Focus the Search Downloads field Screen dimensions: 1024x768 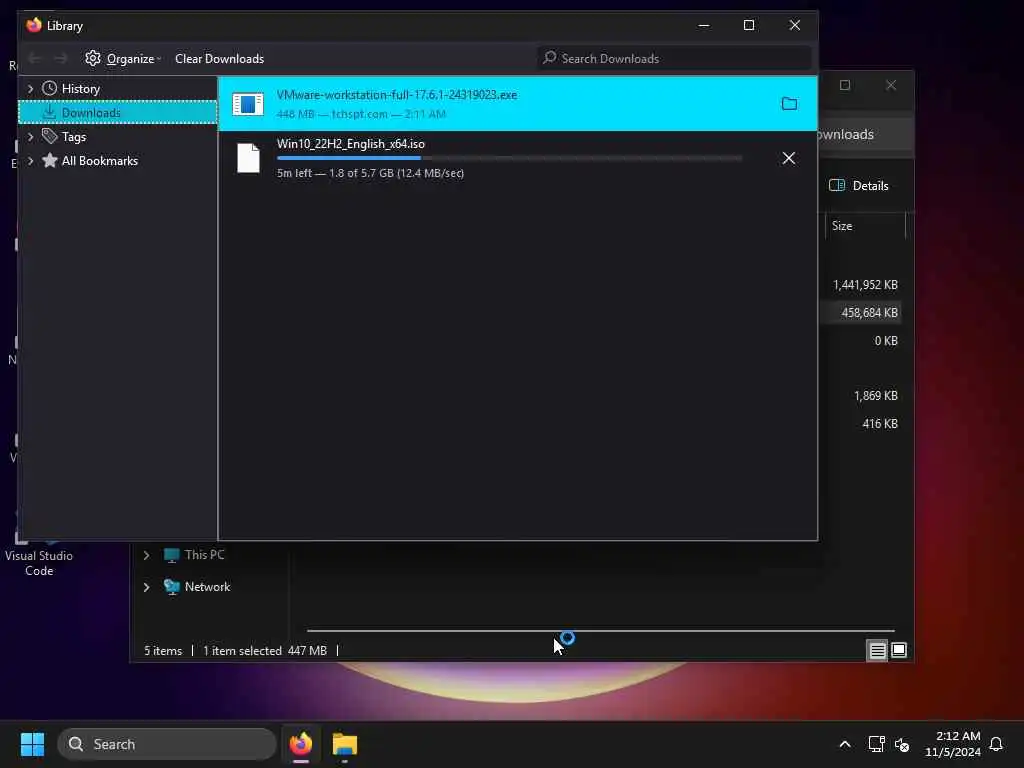(674, 58)
